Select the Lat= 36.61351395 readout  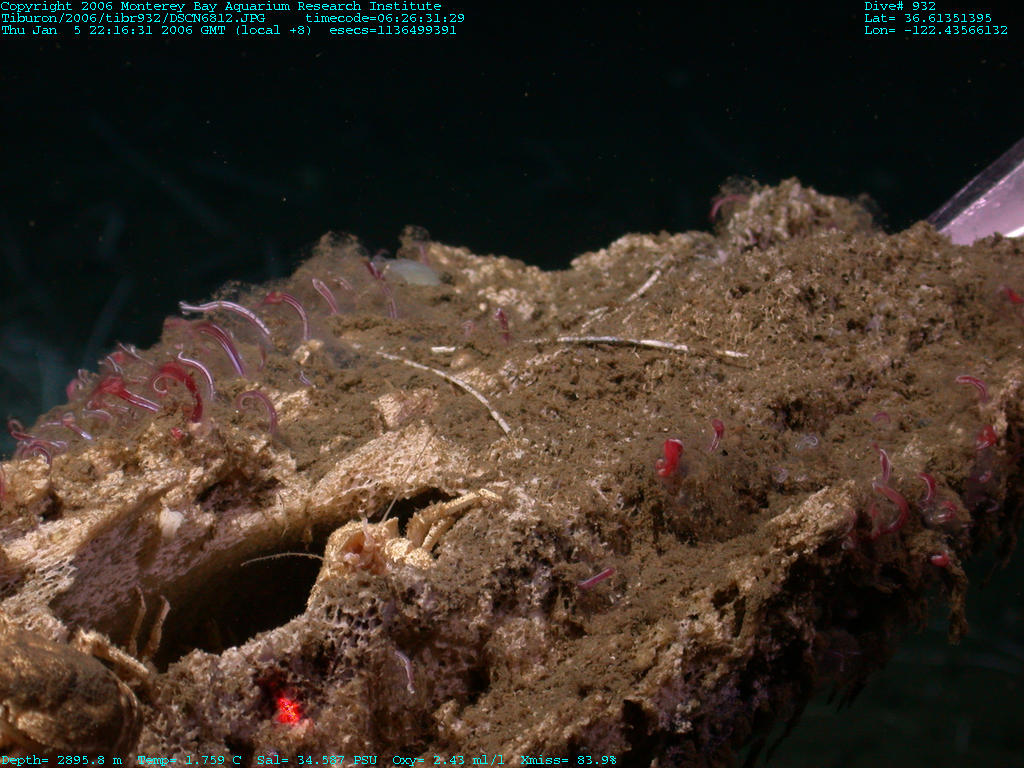pos(928,18)
